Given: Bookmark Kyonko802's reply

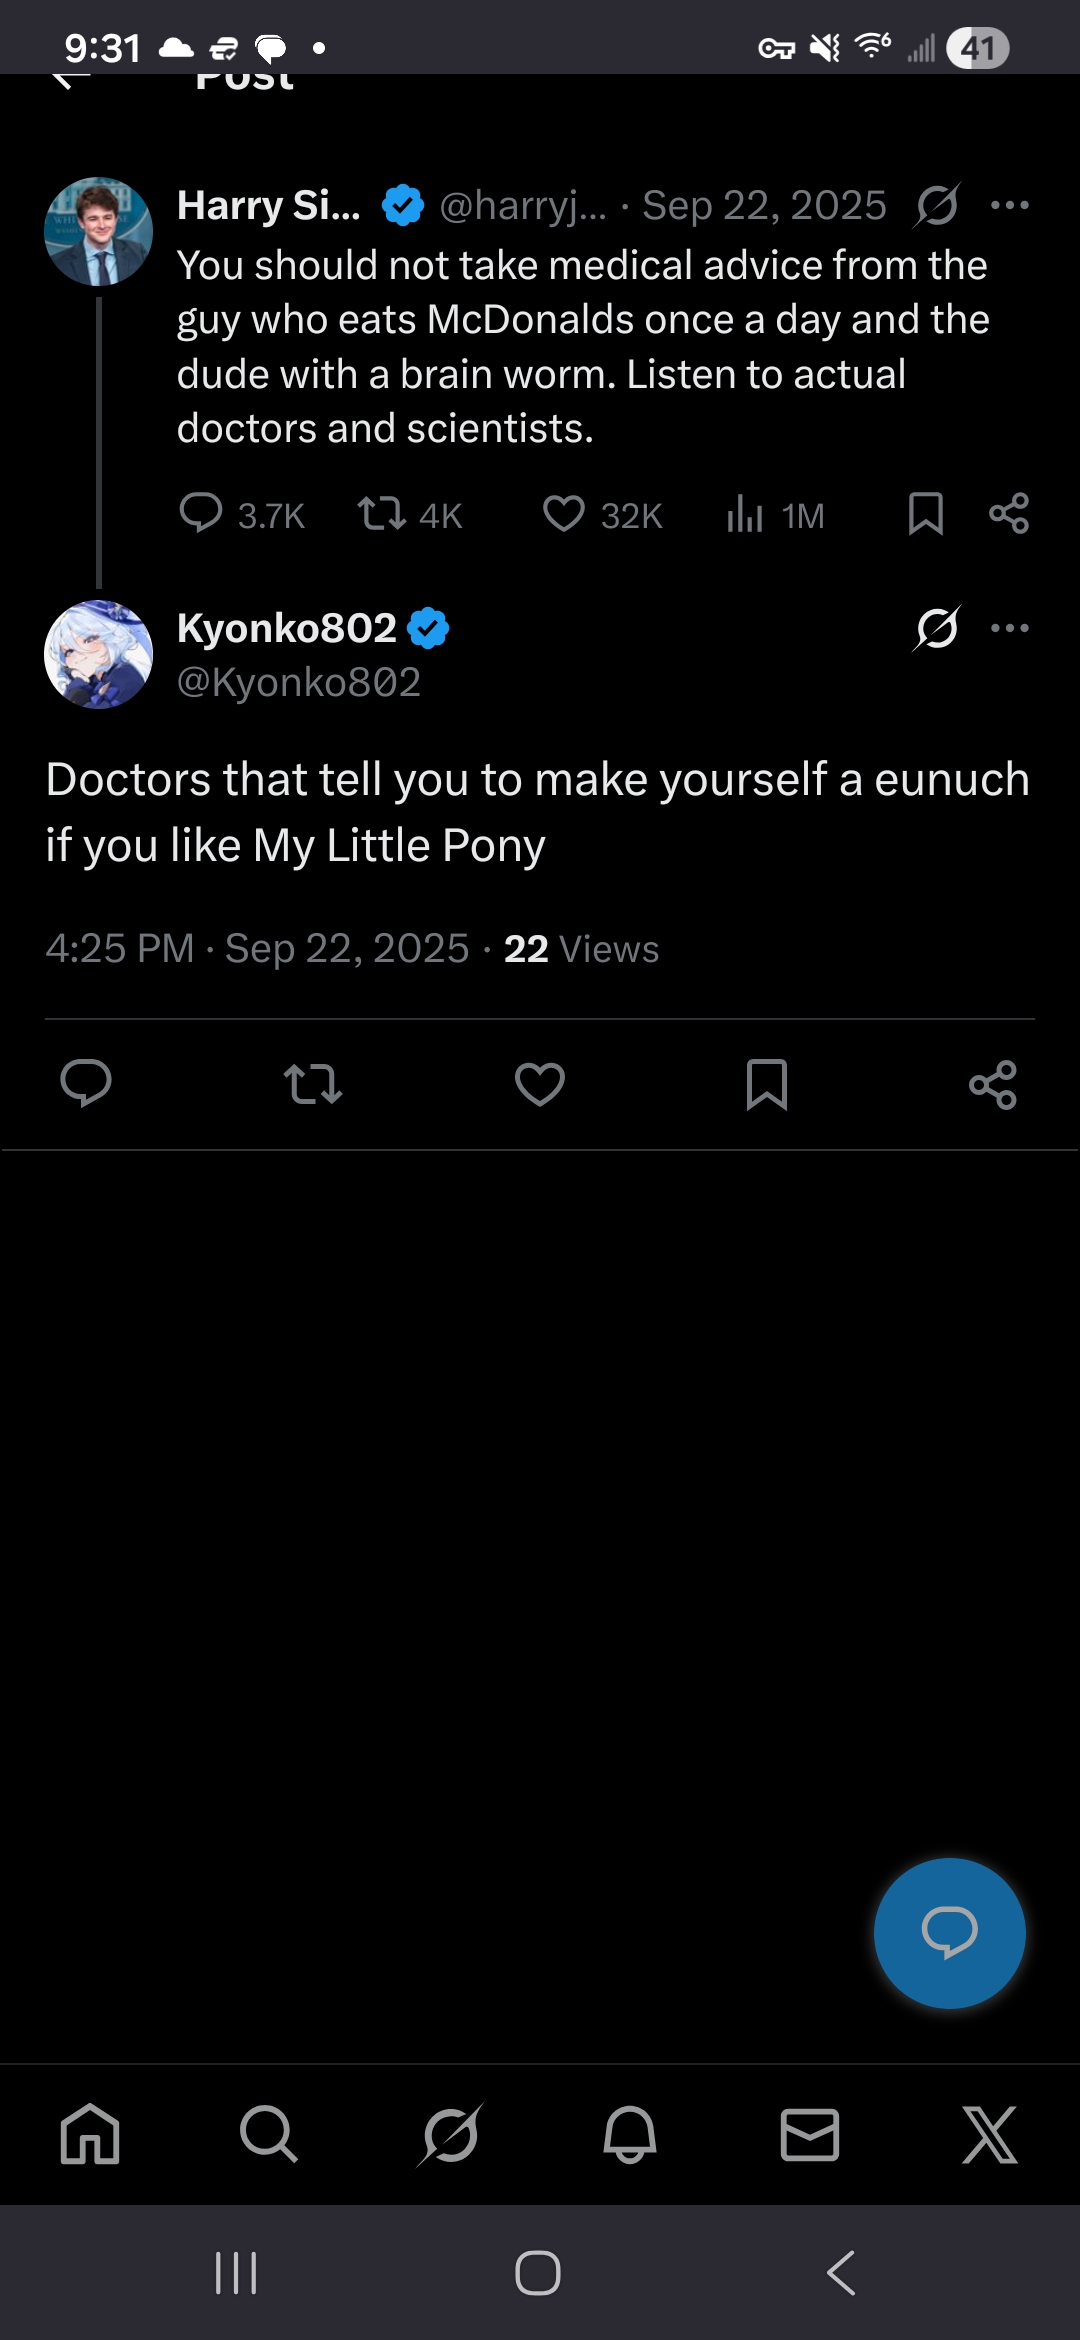Looking at the screenshot, I should 767,1085.
